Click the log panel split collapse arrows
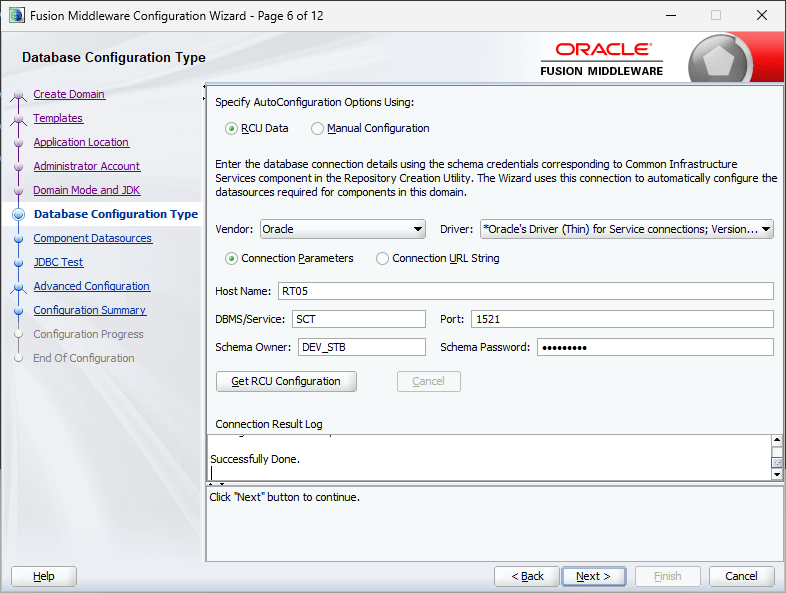Screen dimensions: 786x593 tap(216, 484)
